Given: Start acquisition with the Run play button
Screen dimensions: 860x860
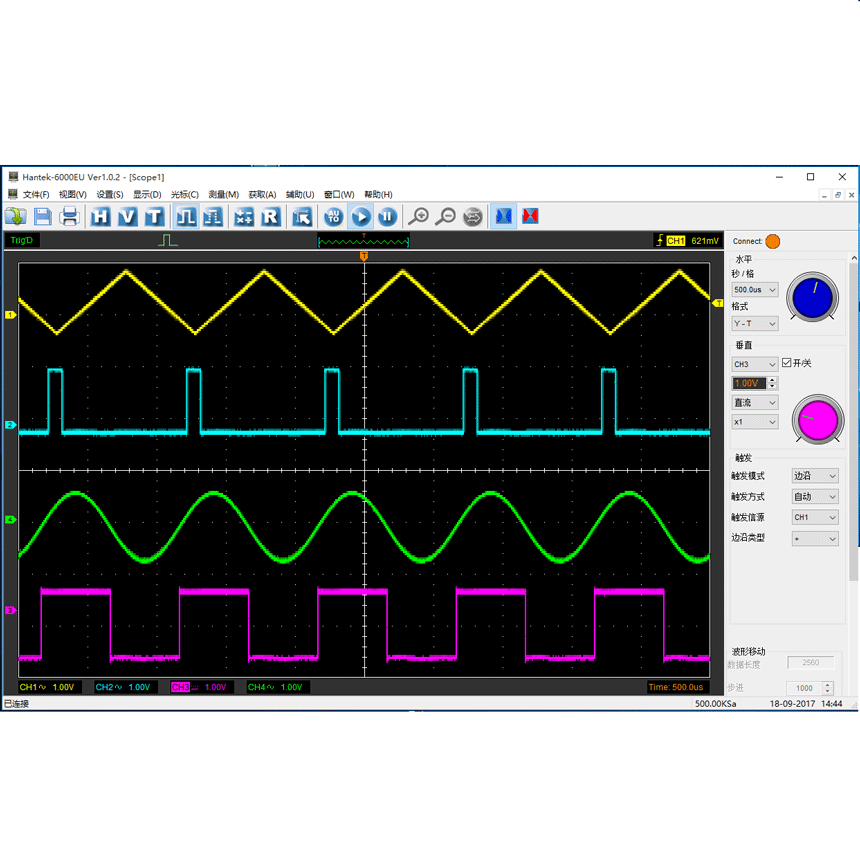Looking at the screenshot, I should (360, 217).
